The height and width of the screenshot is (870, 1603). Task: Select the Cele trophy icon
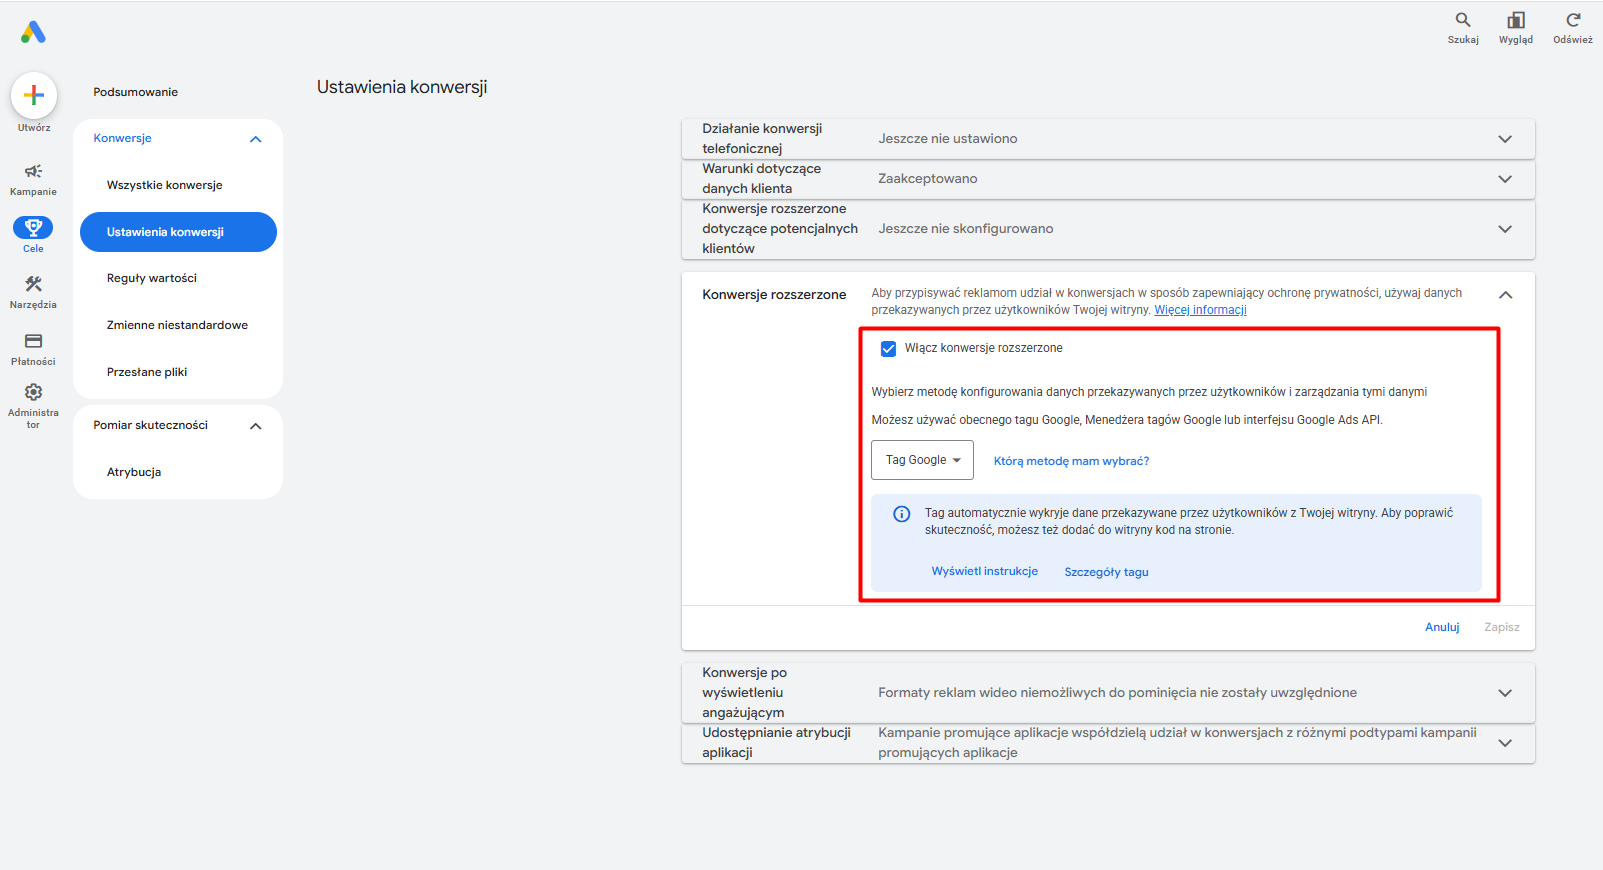[x=33, y=227]
